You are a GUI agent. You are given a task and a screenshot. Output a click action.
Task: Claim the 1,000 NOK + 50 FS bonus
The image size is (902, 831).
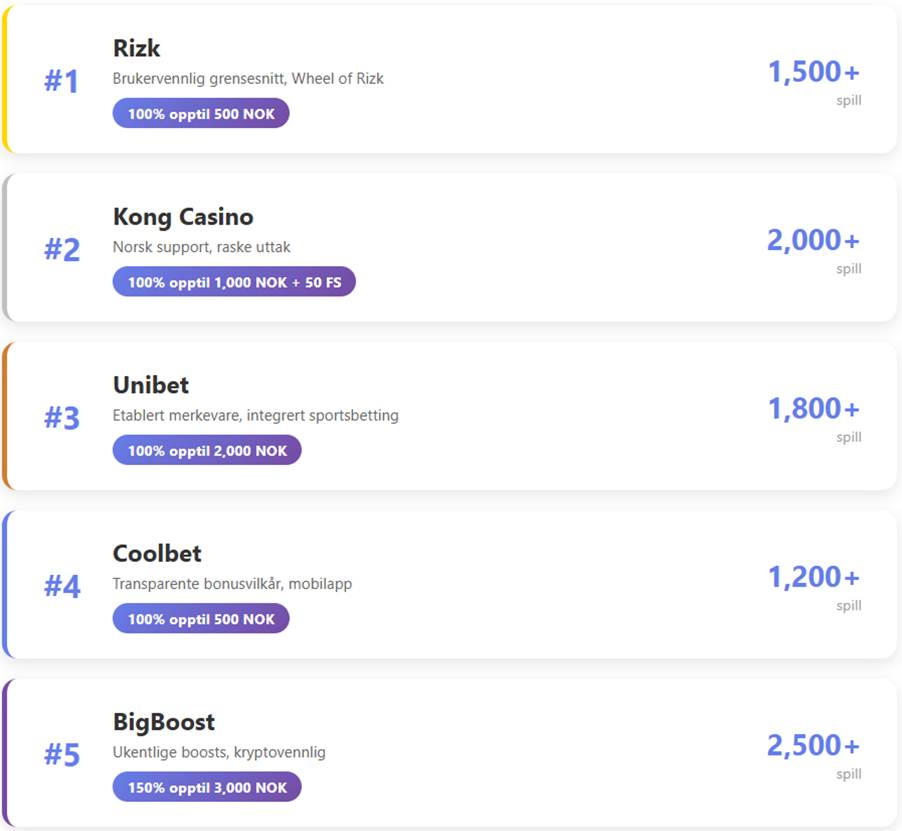click(234, 282)
